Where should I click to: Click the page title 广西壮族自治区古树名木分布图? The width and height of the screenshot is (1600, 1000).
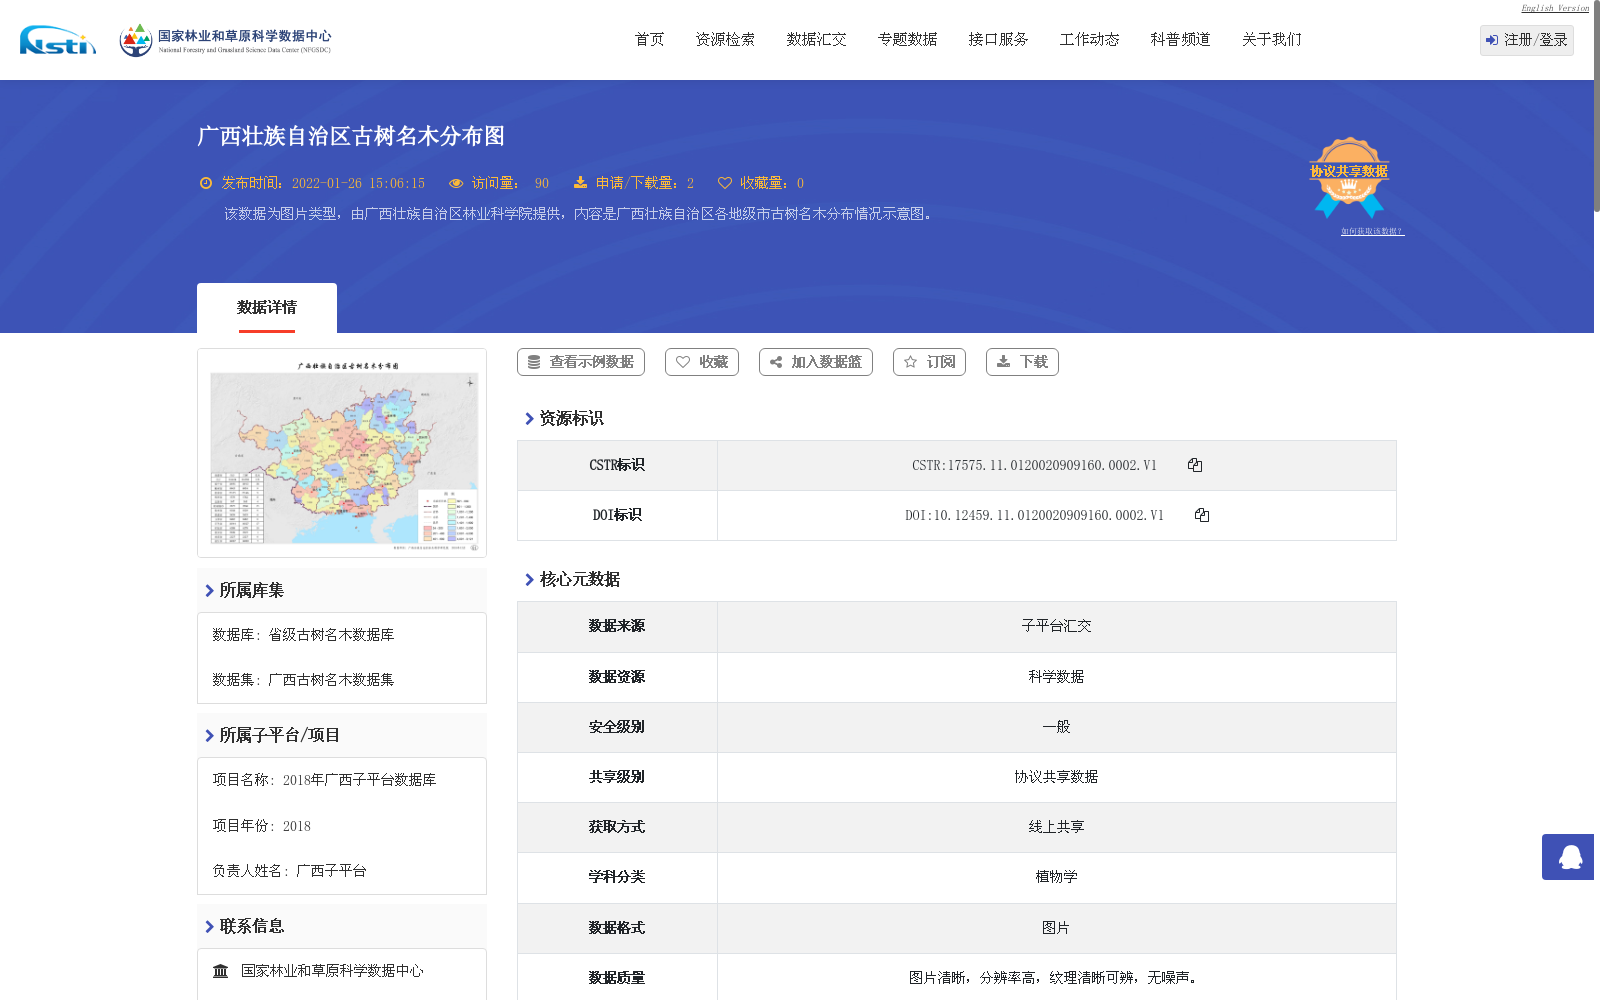[x=351, y=136]
